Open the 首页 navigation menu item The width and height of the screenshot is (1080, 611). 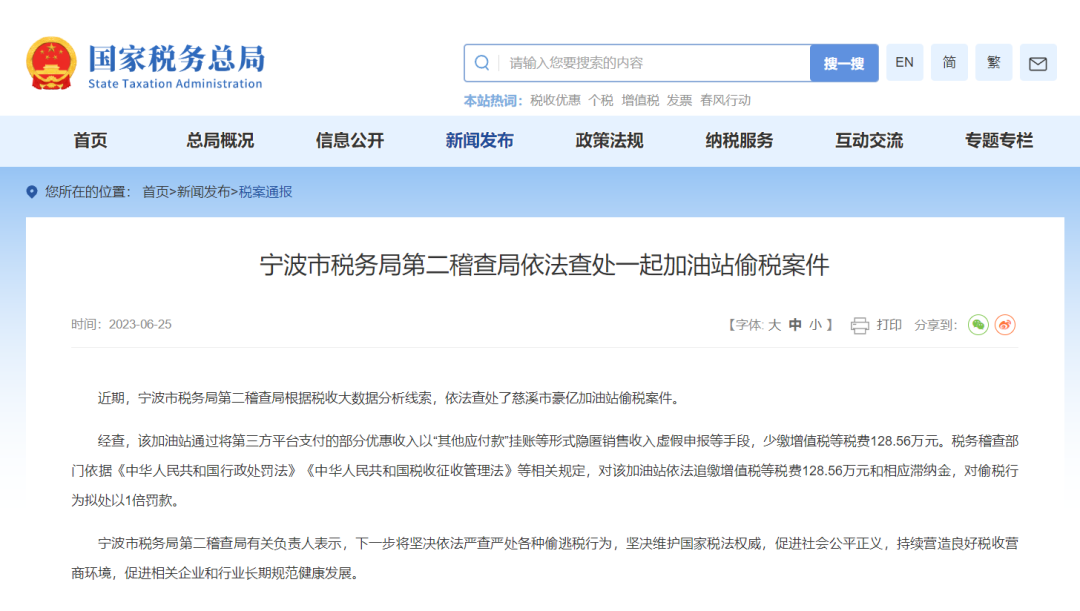click(x=90, y=141)
